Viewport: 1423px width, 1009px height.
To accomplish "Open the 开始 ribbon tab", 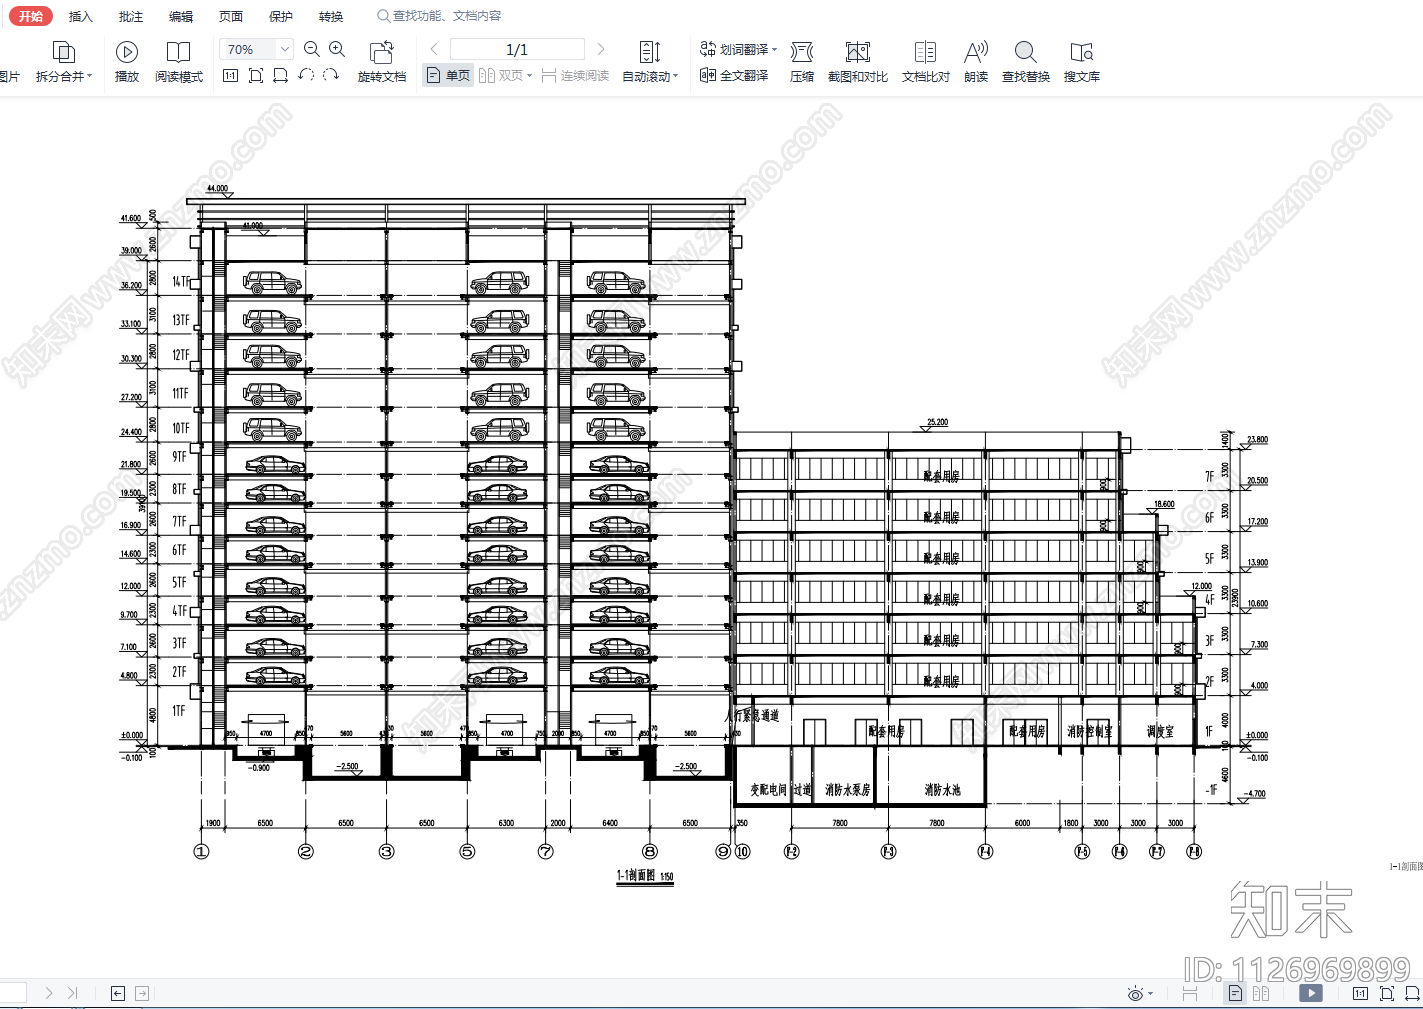I will pos(31,16).
